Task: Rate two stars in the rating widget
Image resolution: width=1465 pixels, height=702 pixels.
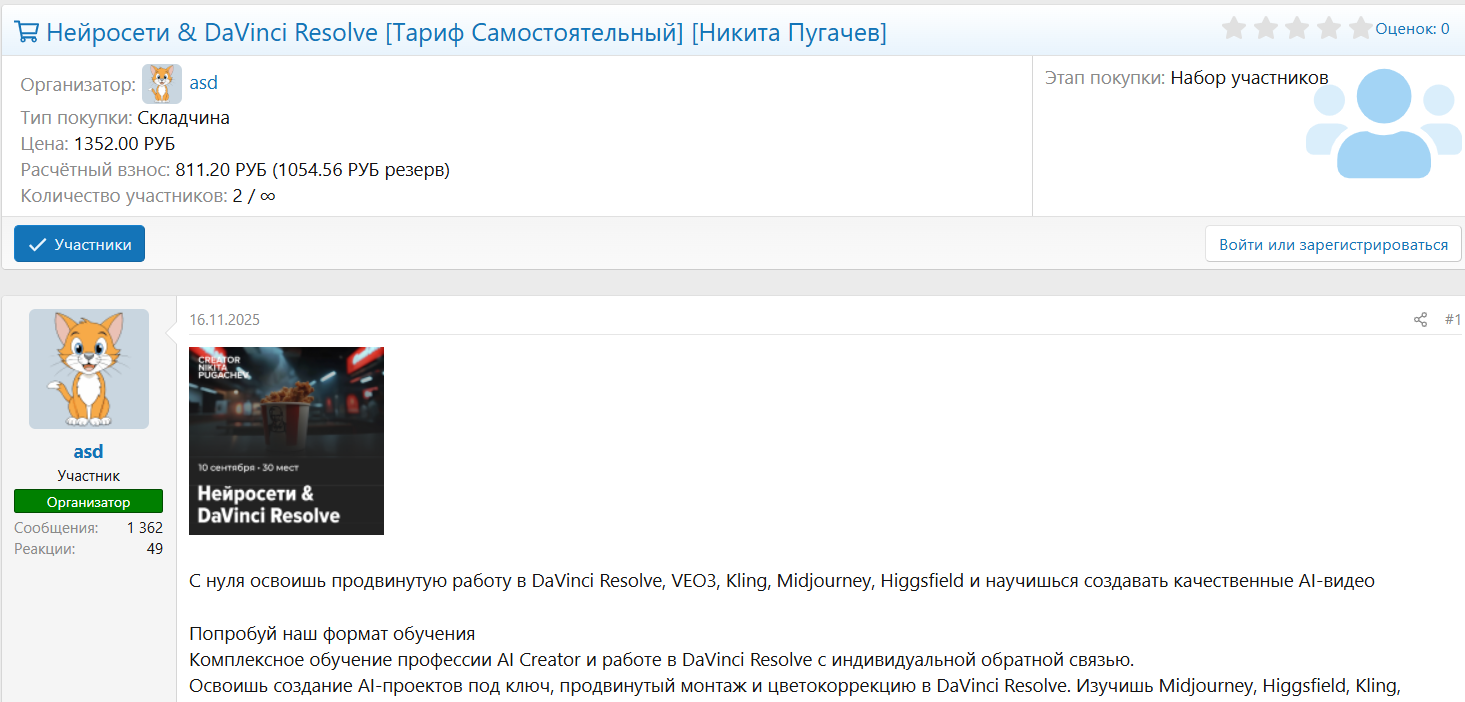Action: pos(1266,28)
